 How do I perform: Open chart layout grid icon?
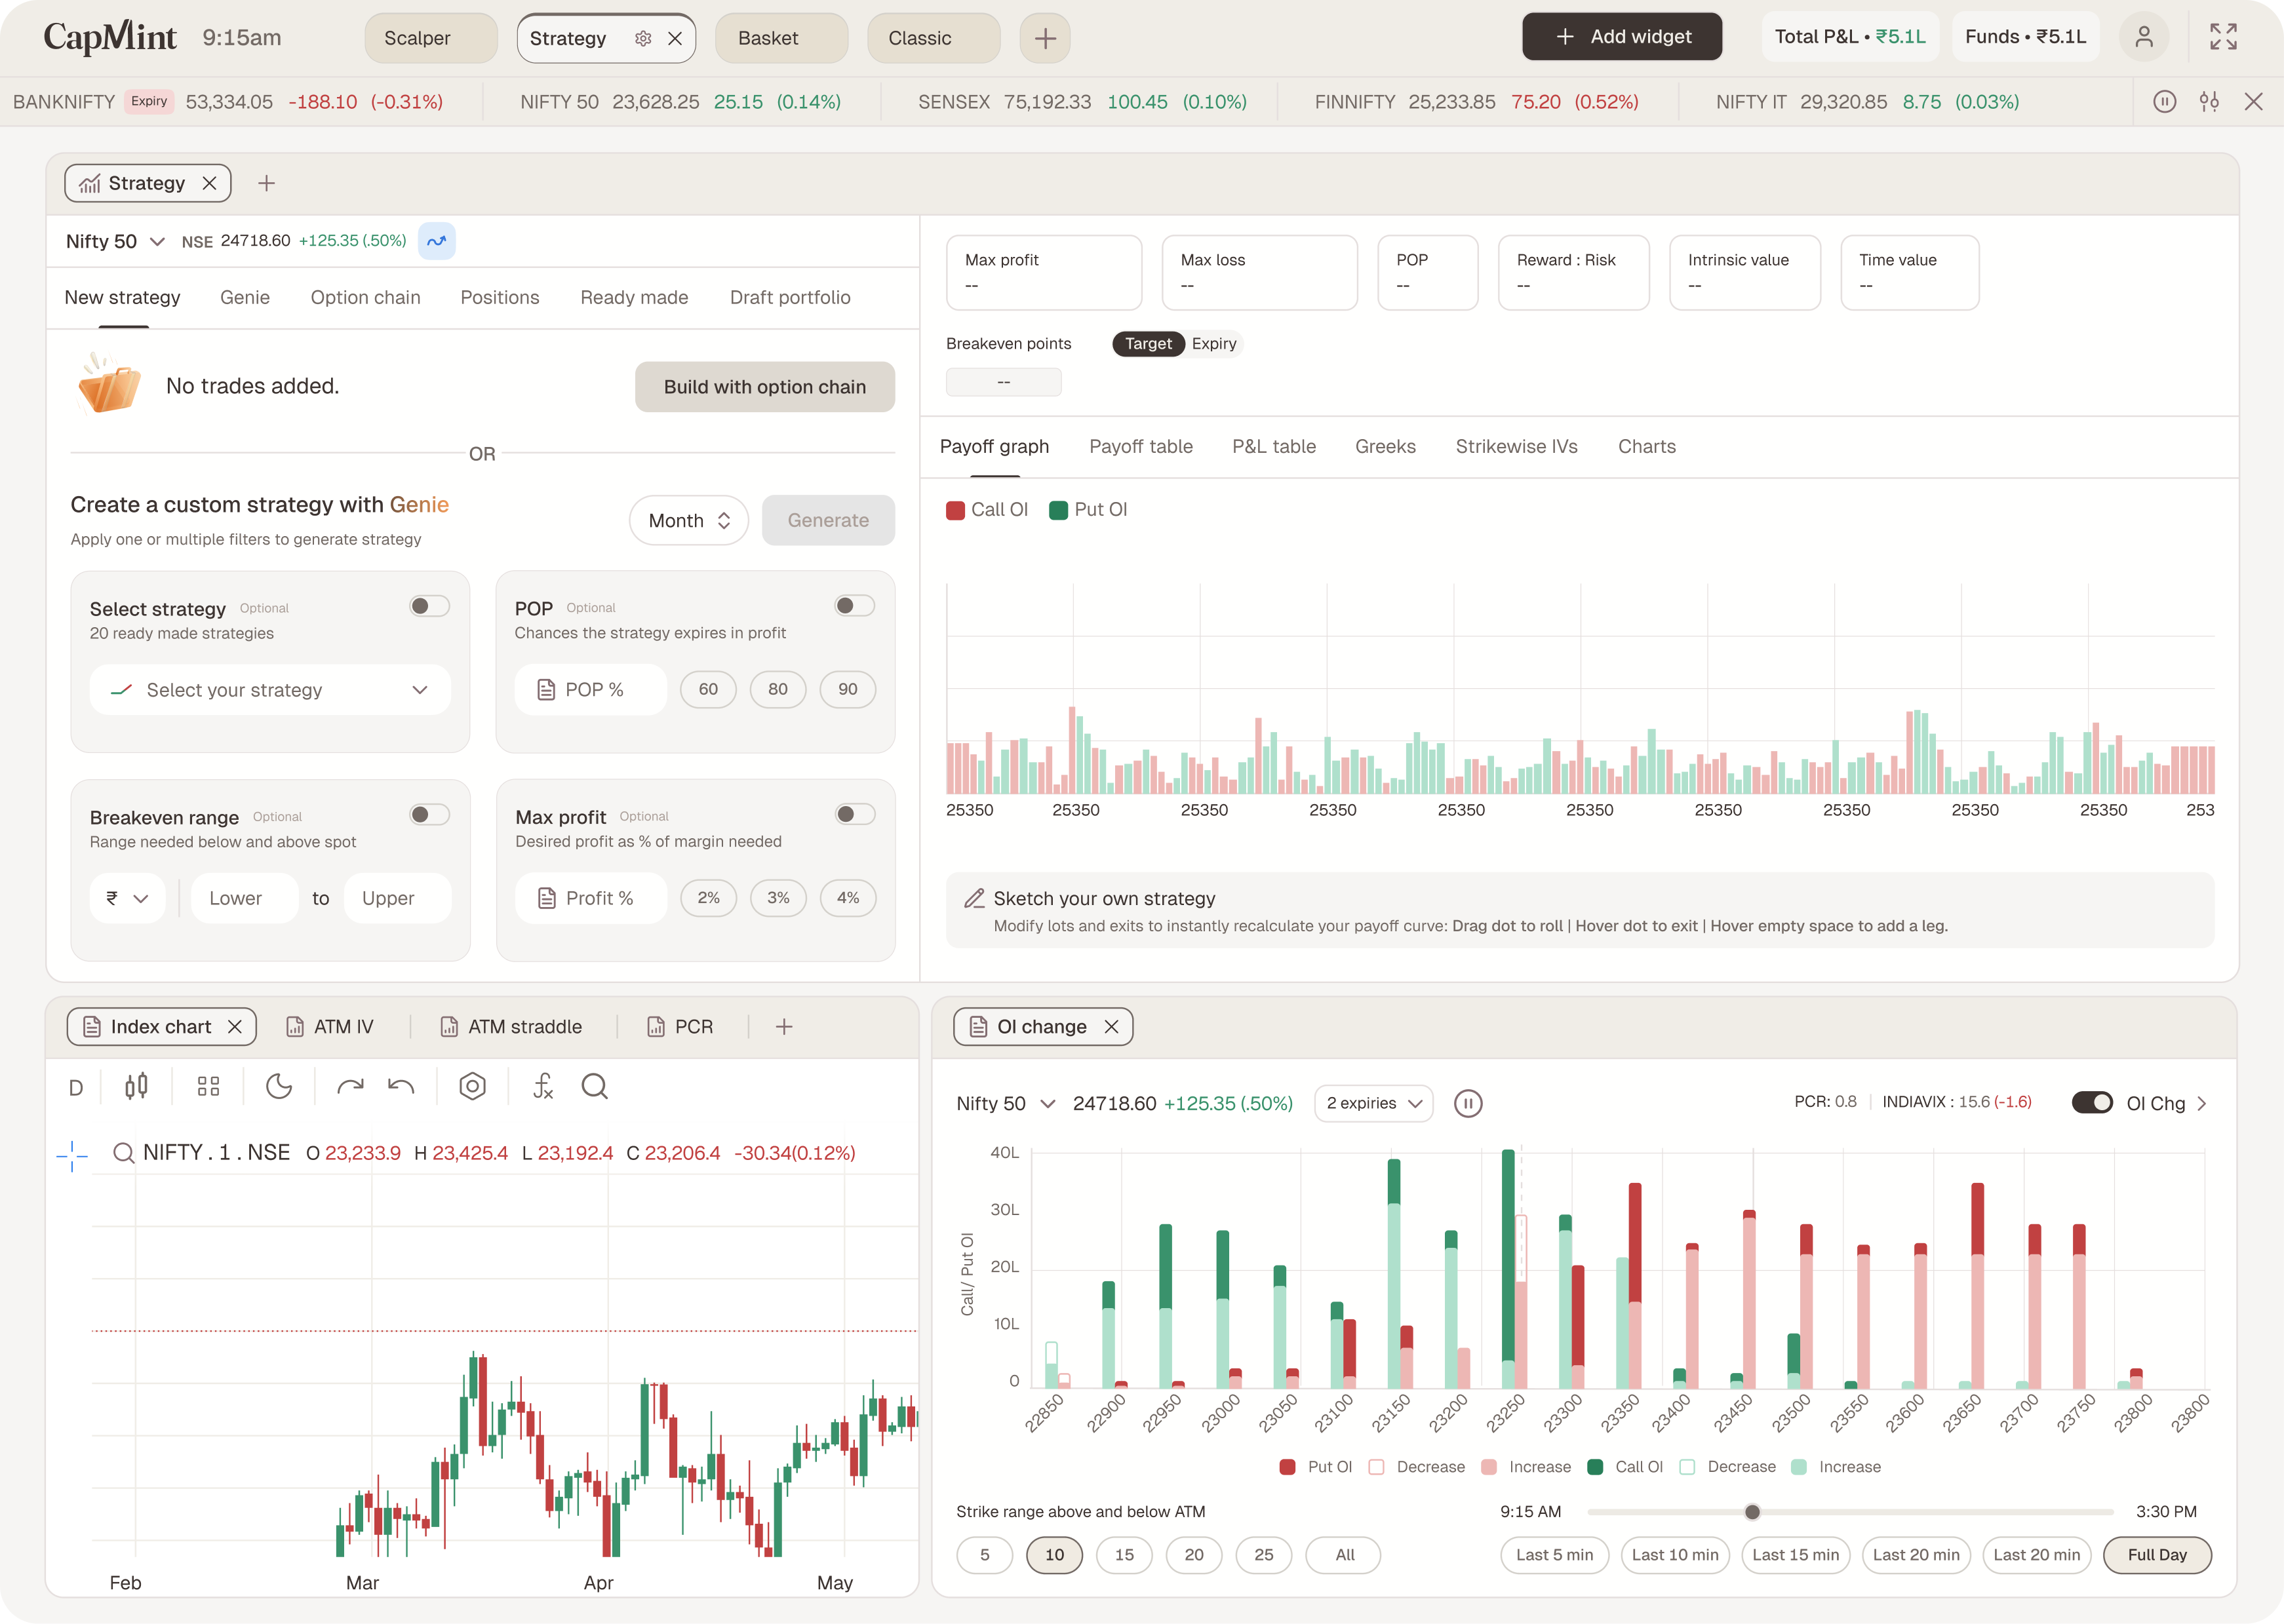click(x=208, y=1087)
